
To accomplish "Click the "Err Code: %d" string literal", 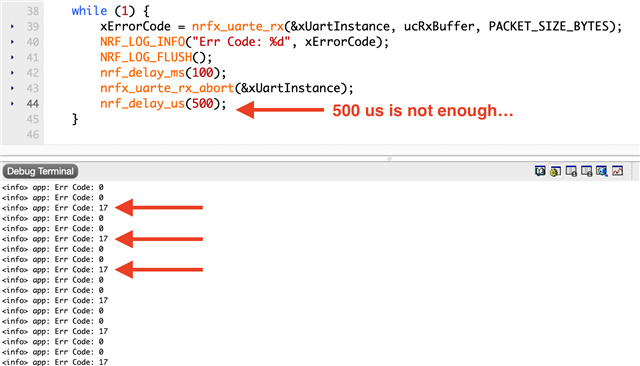I will [241, 42].
